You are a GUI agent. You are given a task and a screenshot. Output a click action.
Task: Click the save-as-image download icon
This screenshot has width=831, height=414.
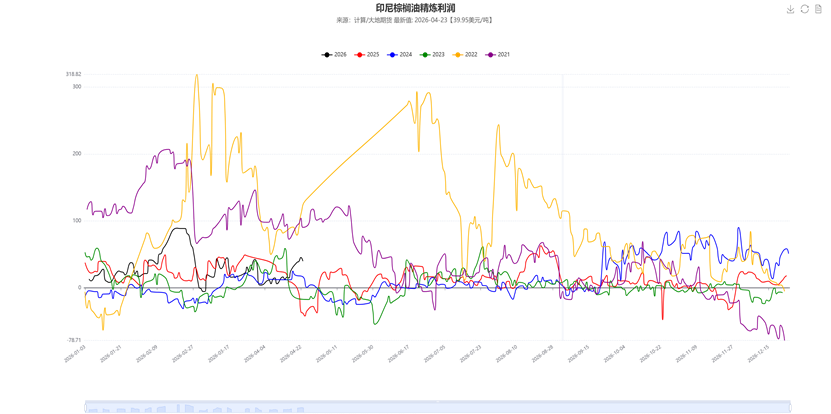click(791, 9)
